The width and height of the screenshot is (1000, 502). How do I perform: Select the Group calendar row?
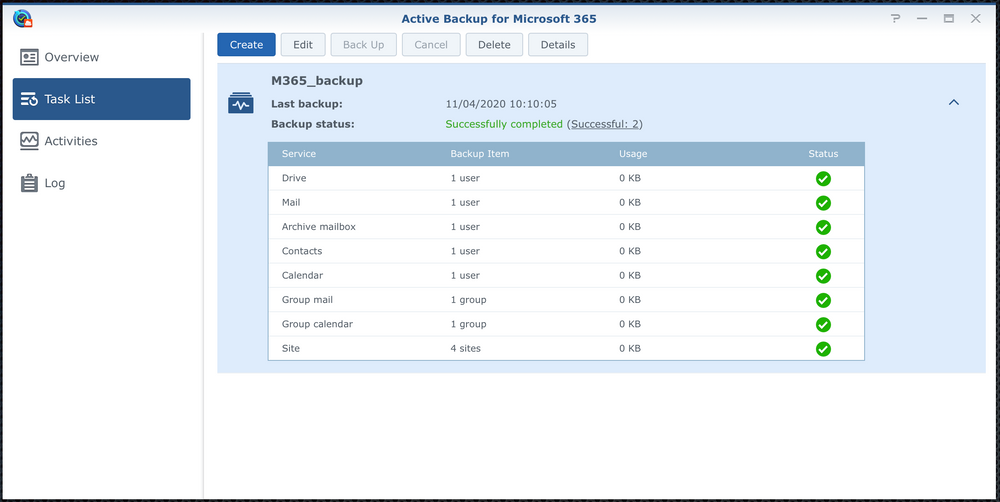click(566, 324)
